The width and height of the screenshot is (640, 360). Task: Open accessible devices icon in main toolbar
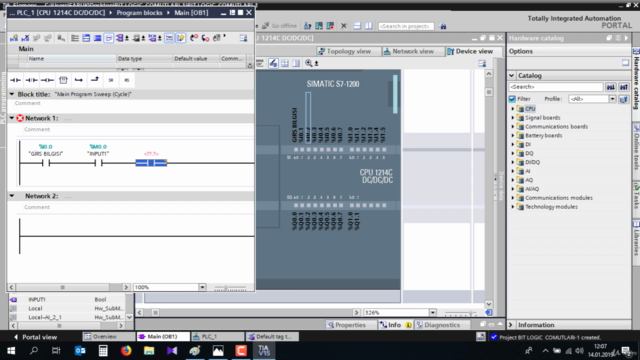[307, 26]
